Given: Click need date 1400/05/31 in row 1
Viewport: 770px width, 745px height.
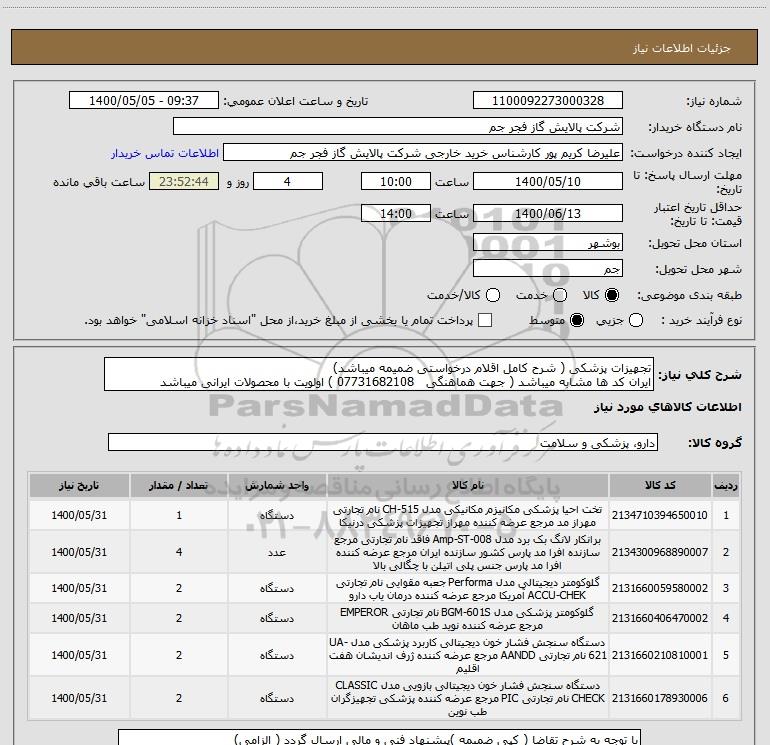Looking at the screenshot, I should point(79,515).
